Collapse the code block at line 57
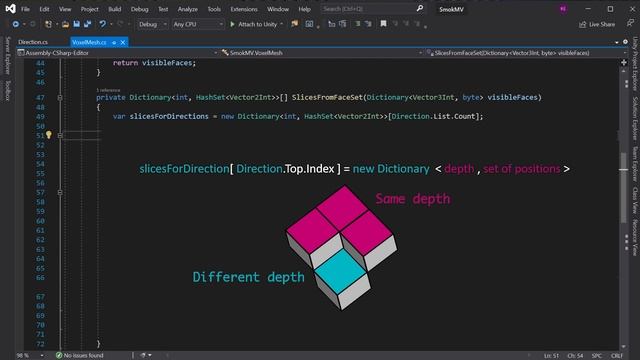The height and width of the screenshot is (360, 640). pos(60,192)
